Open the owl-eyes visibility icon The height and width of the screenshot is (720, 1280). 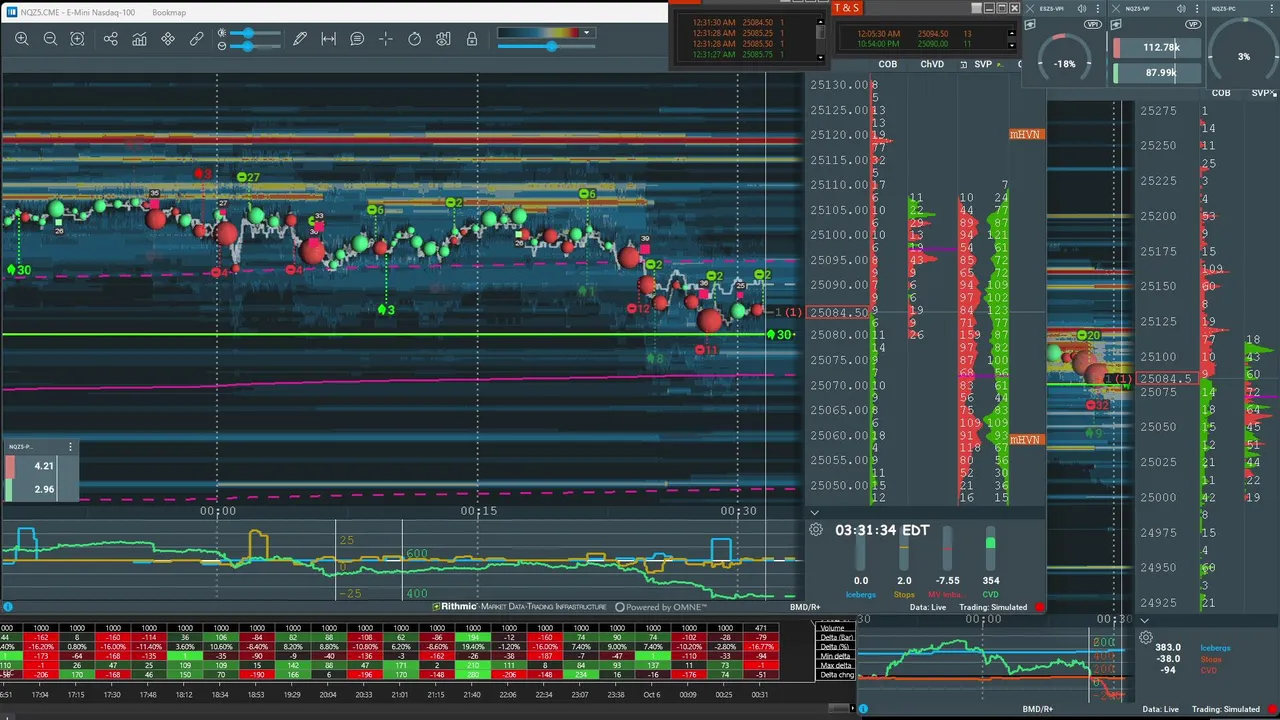pyautogui.click(x=443, y=39)
